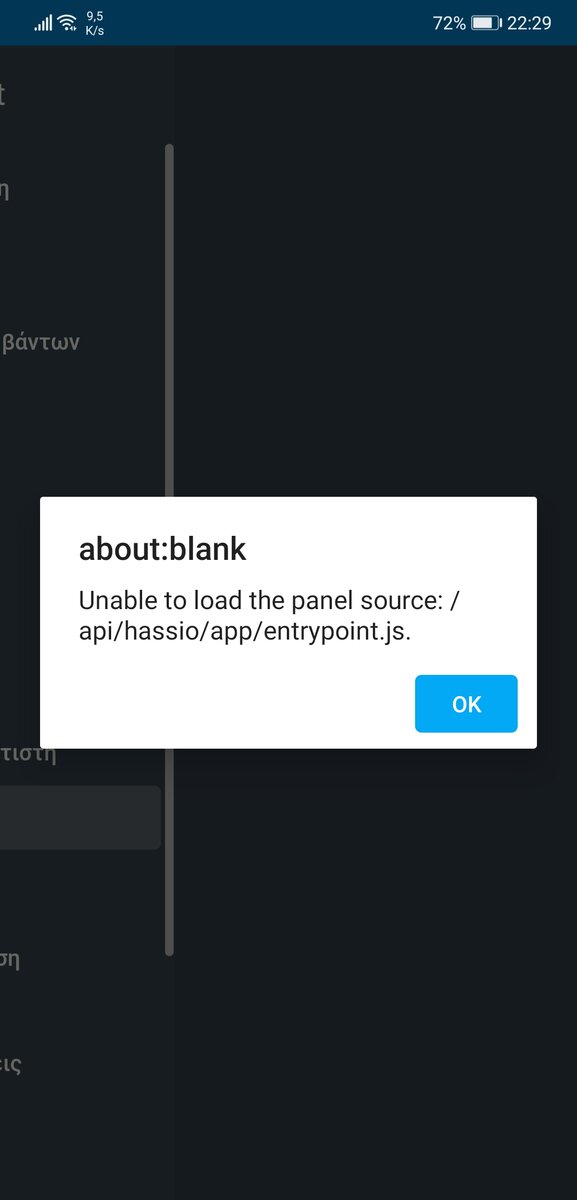The width and height of the screenshot is (577, 1200).
Task: Tap the 22:29 clock in status bar
Action: (x=529, y=23)
